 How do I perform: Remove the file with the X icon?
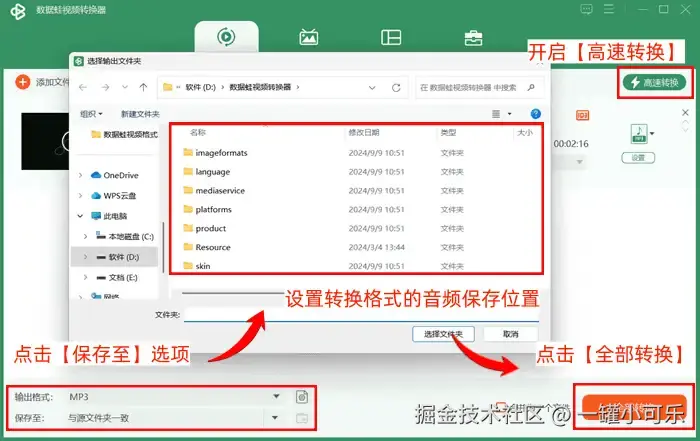(x=686, y=112)
